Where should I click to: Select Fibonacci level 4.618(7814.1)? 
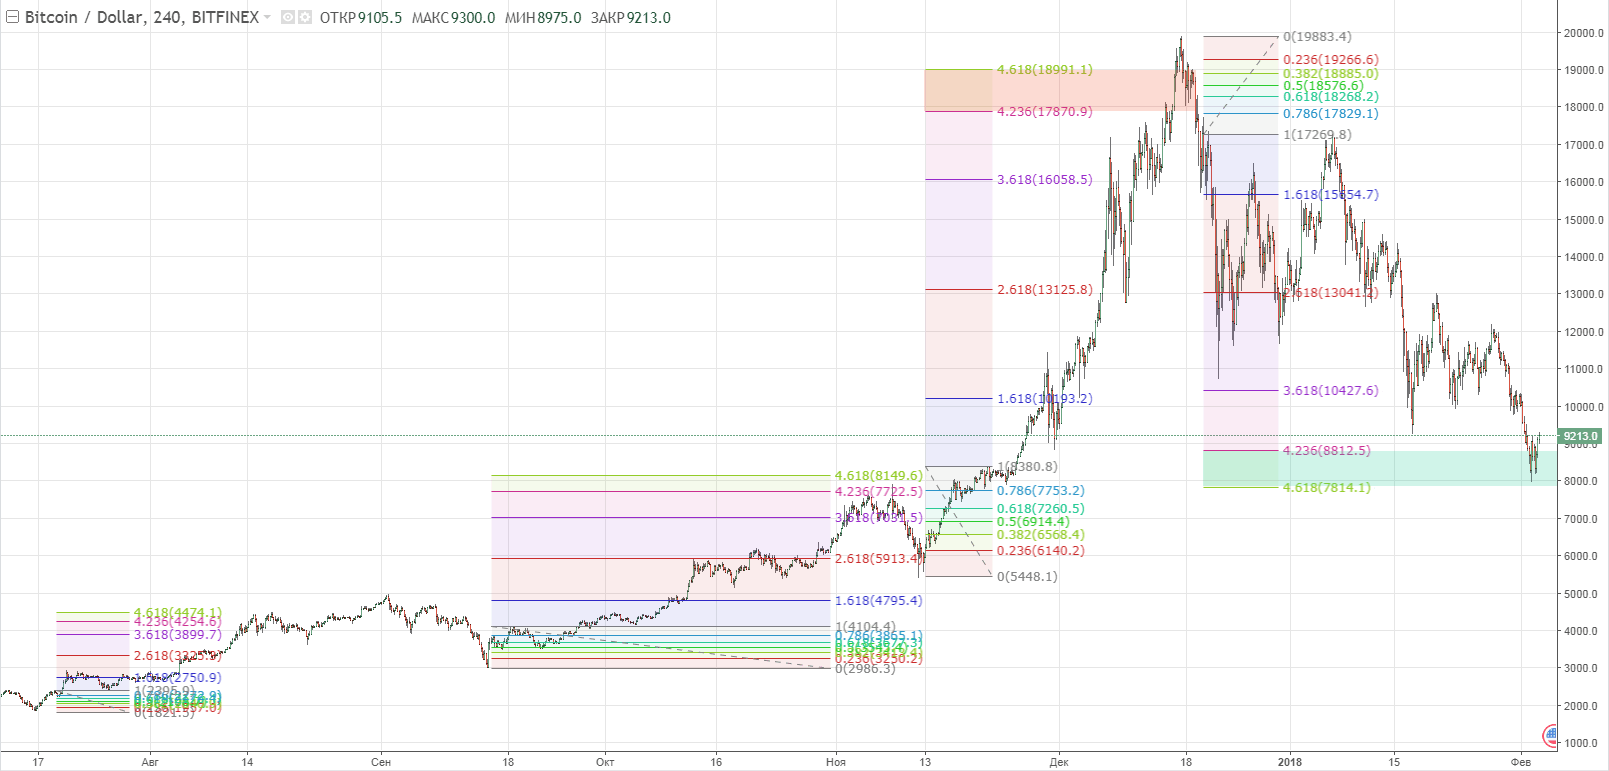[1327, 487]
